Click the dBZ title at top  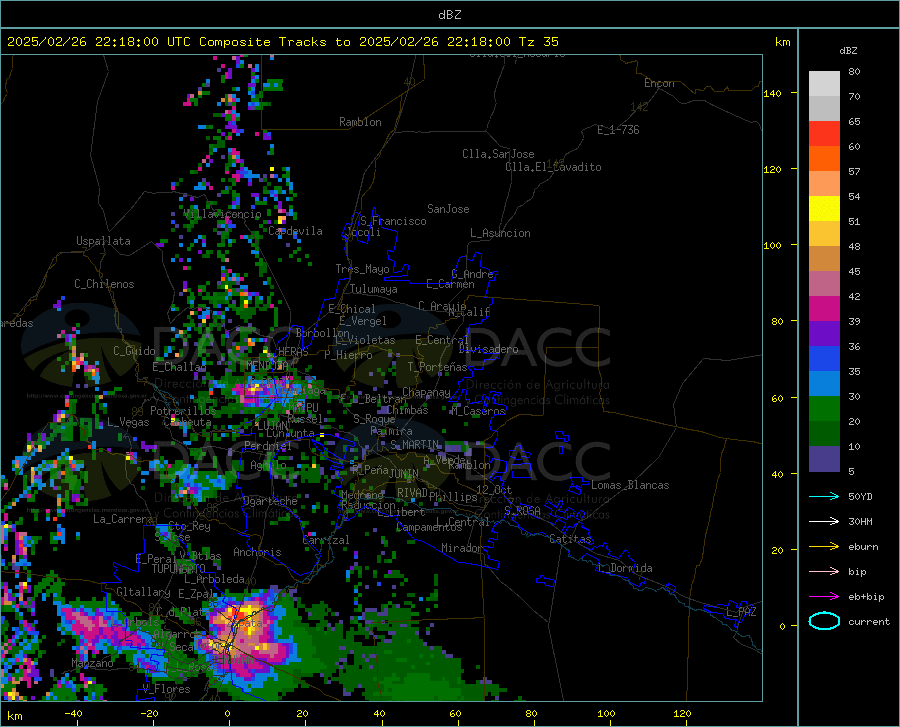tap(449, 15)
